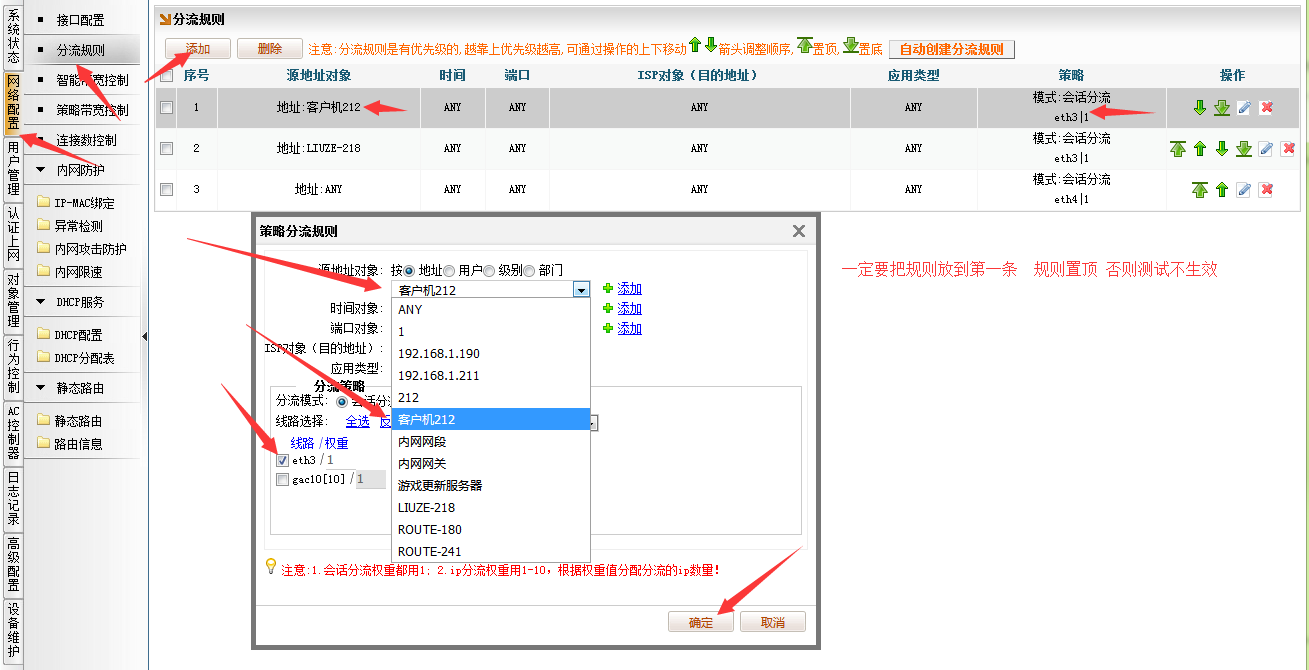Move rule 3 (地址:ANY) up one position
Screen dimensions: 1309x670
(1221, 190)
